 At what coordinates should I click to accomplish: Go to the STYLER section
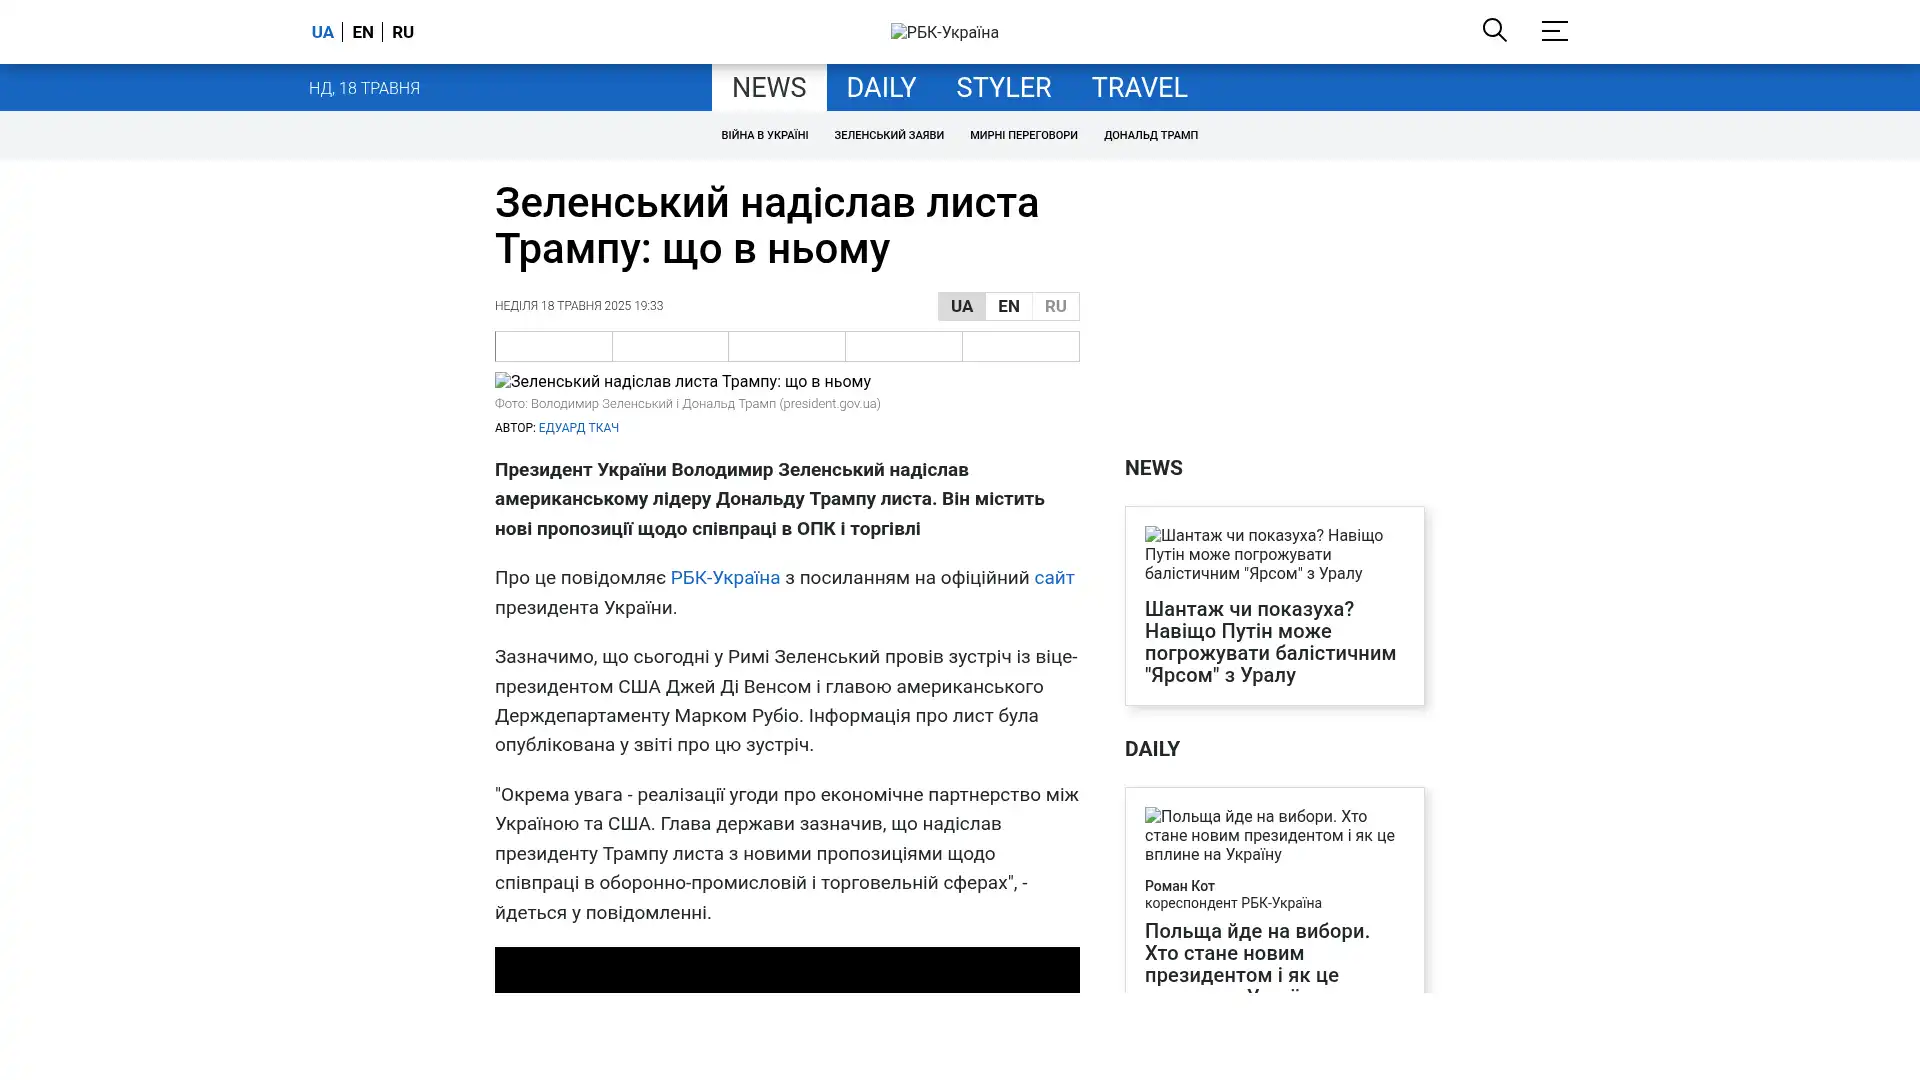(x=1003, y=88)
